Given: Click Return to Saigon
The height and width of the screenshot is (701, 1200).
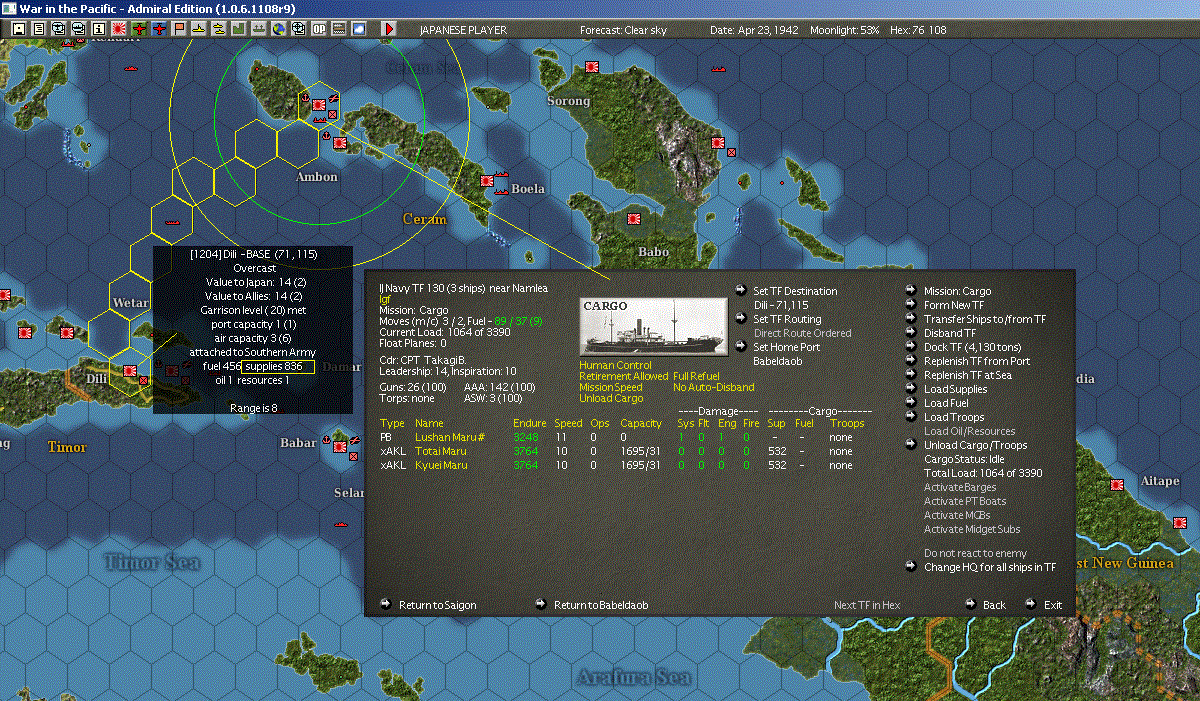Looking at the screenshot, I should 437,605.
